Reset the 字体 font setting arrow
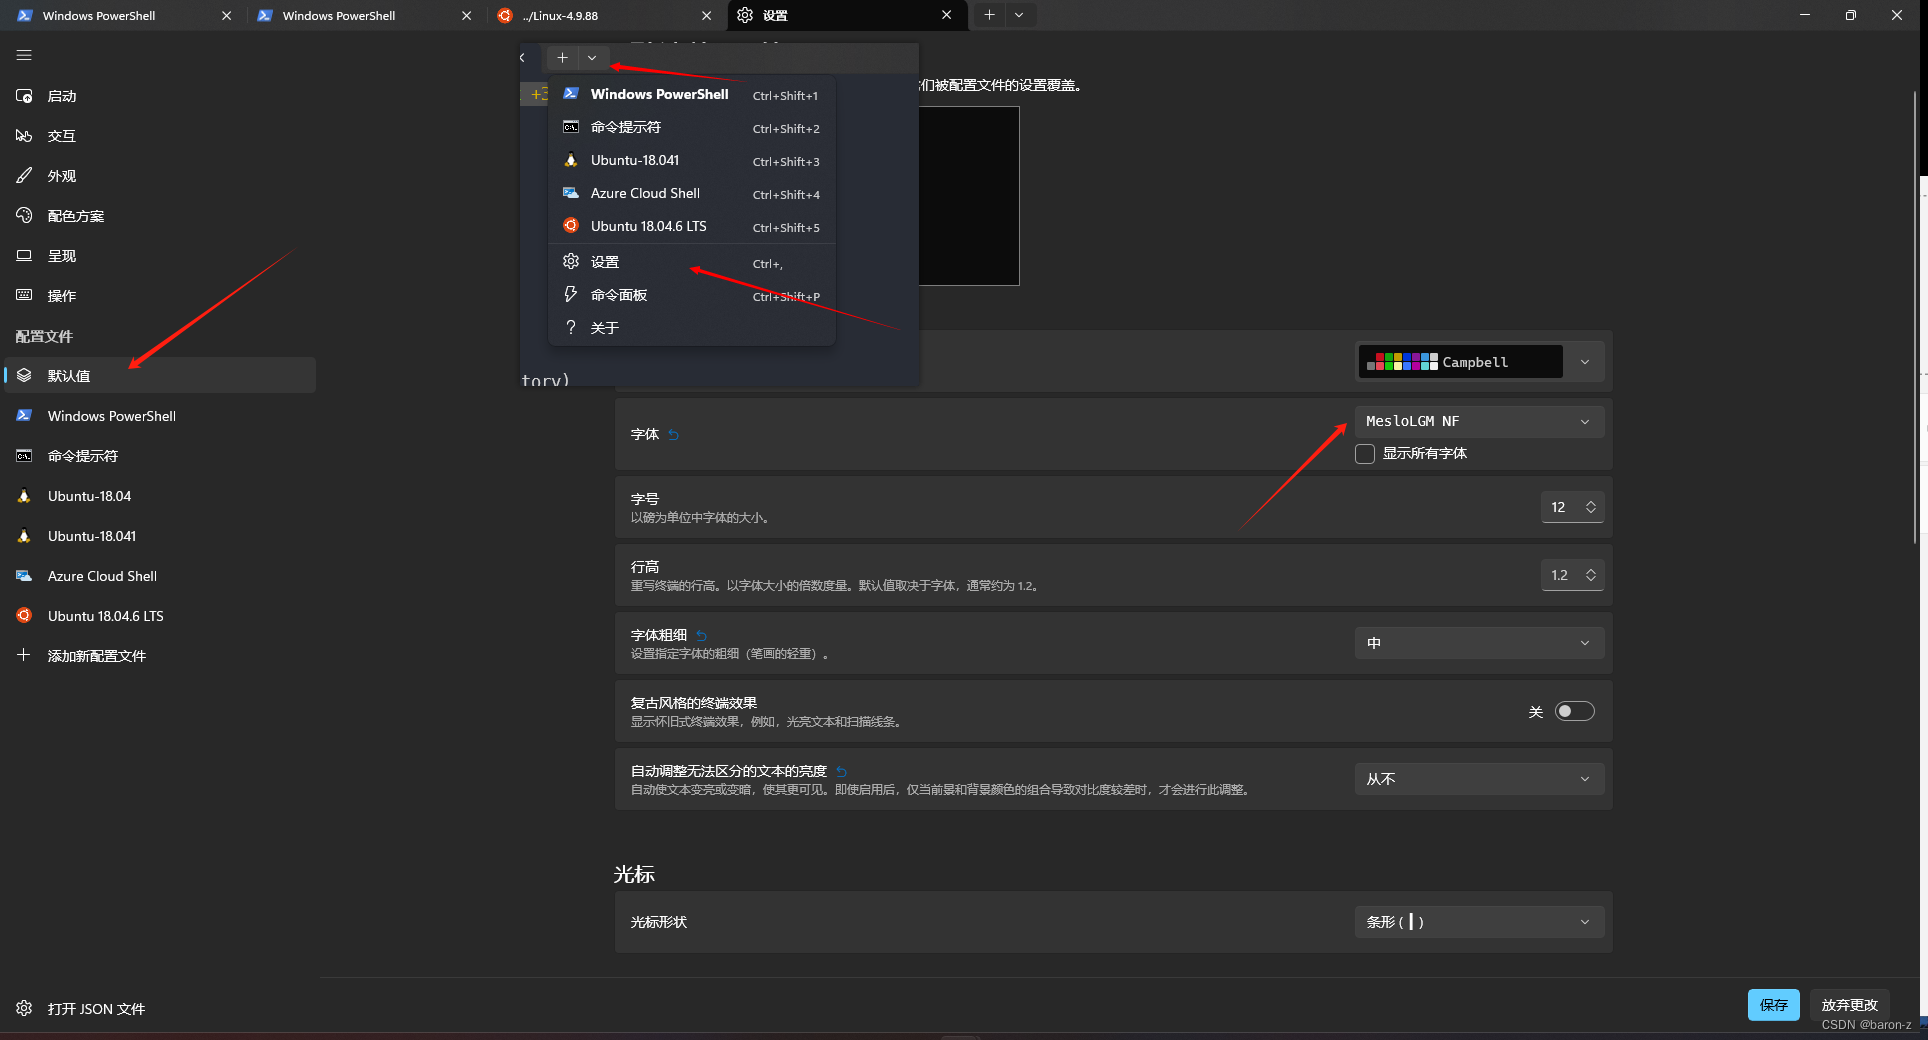The width and height of the screenshot is (1928, 1040). point(674,434)
